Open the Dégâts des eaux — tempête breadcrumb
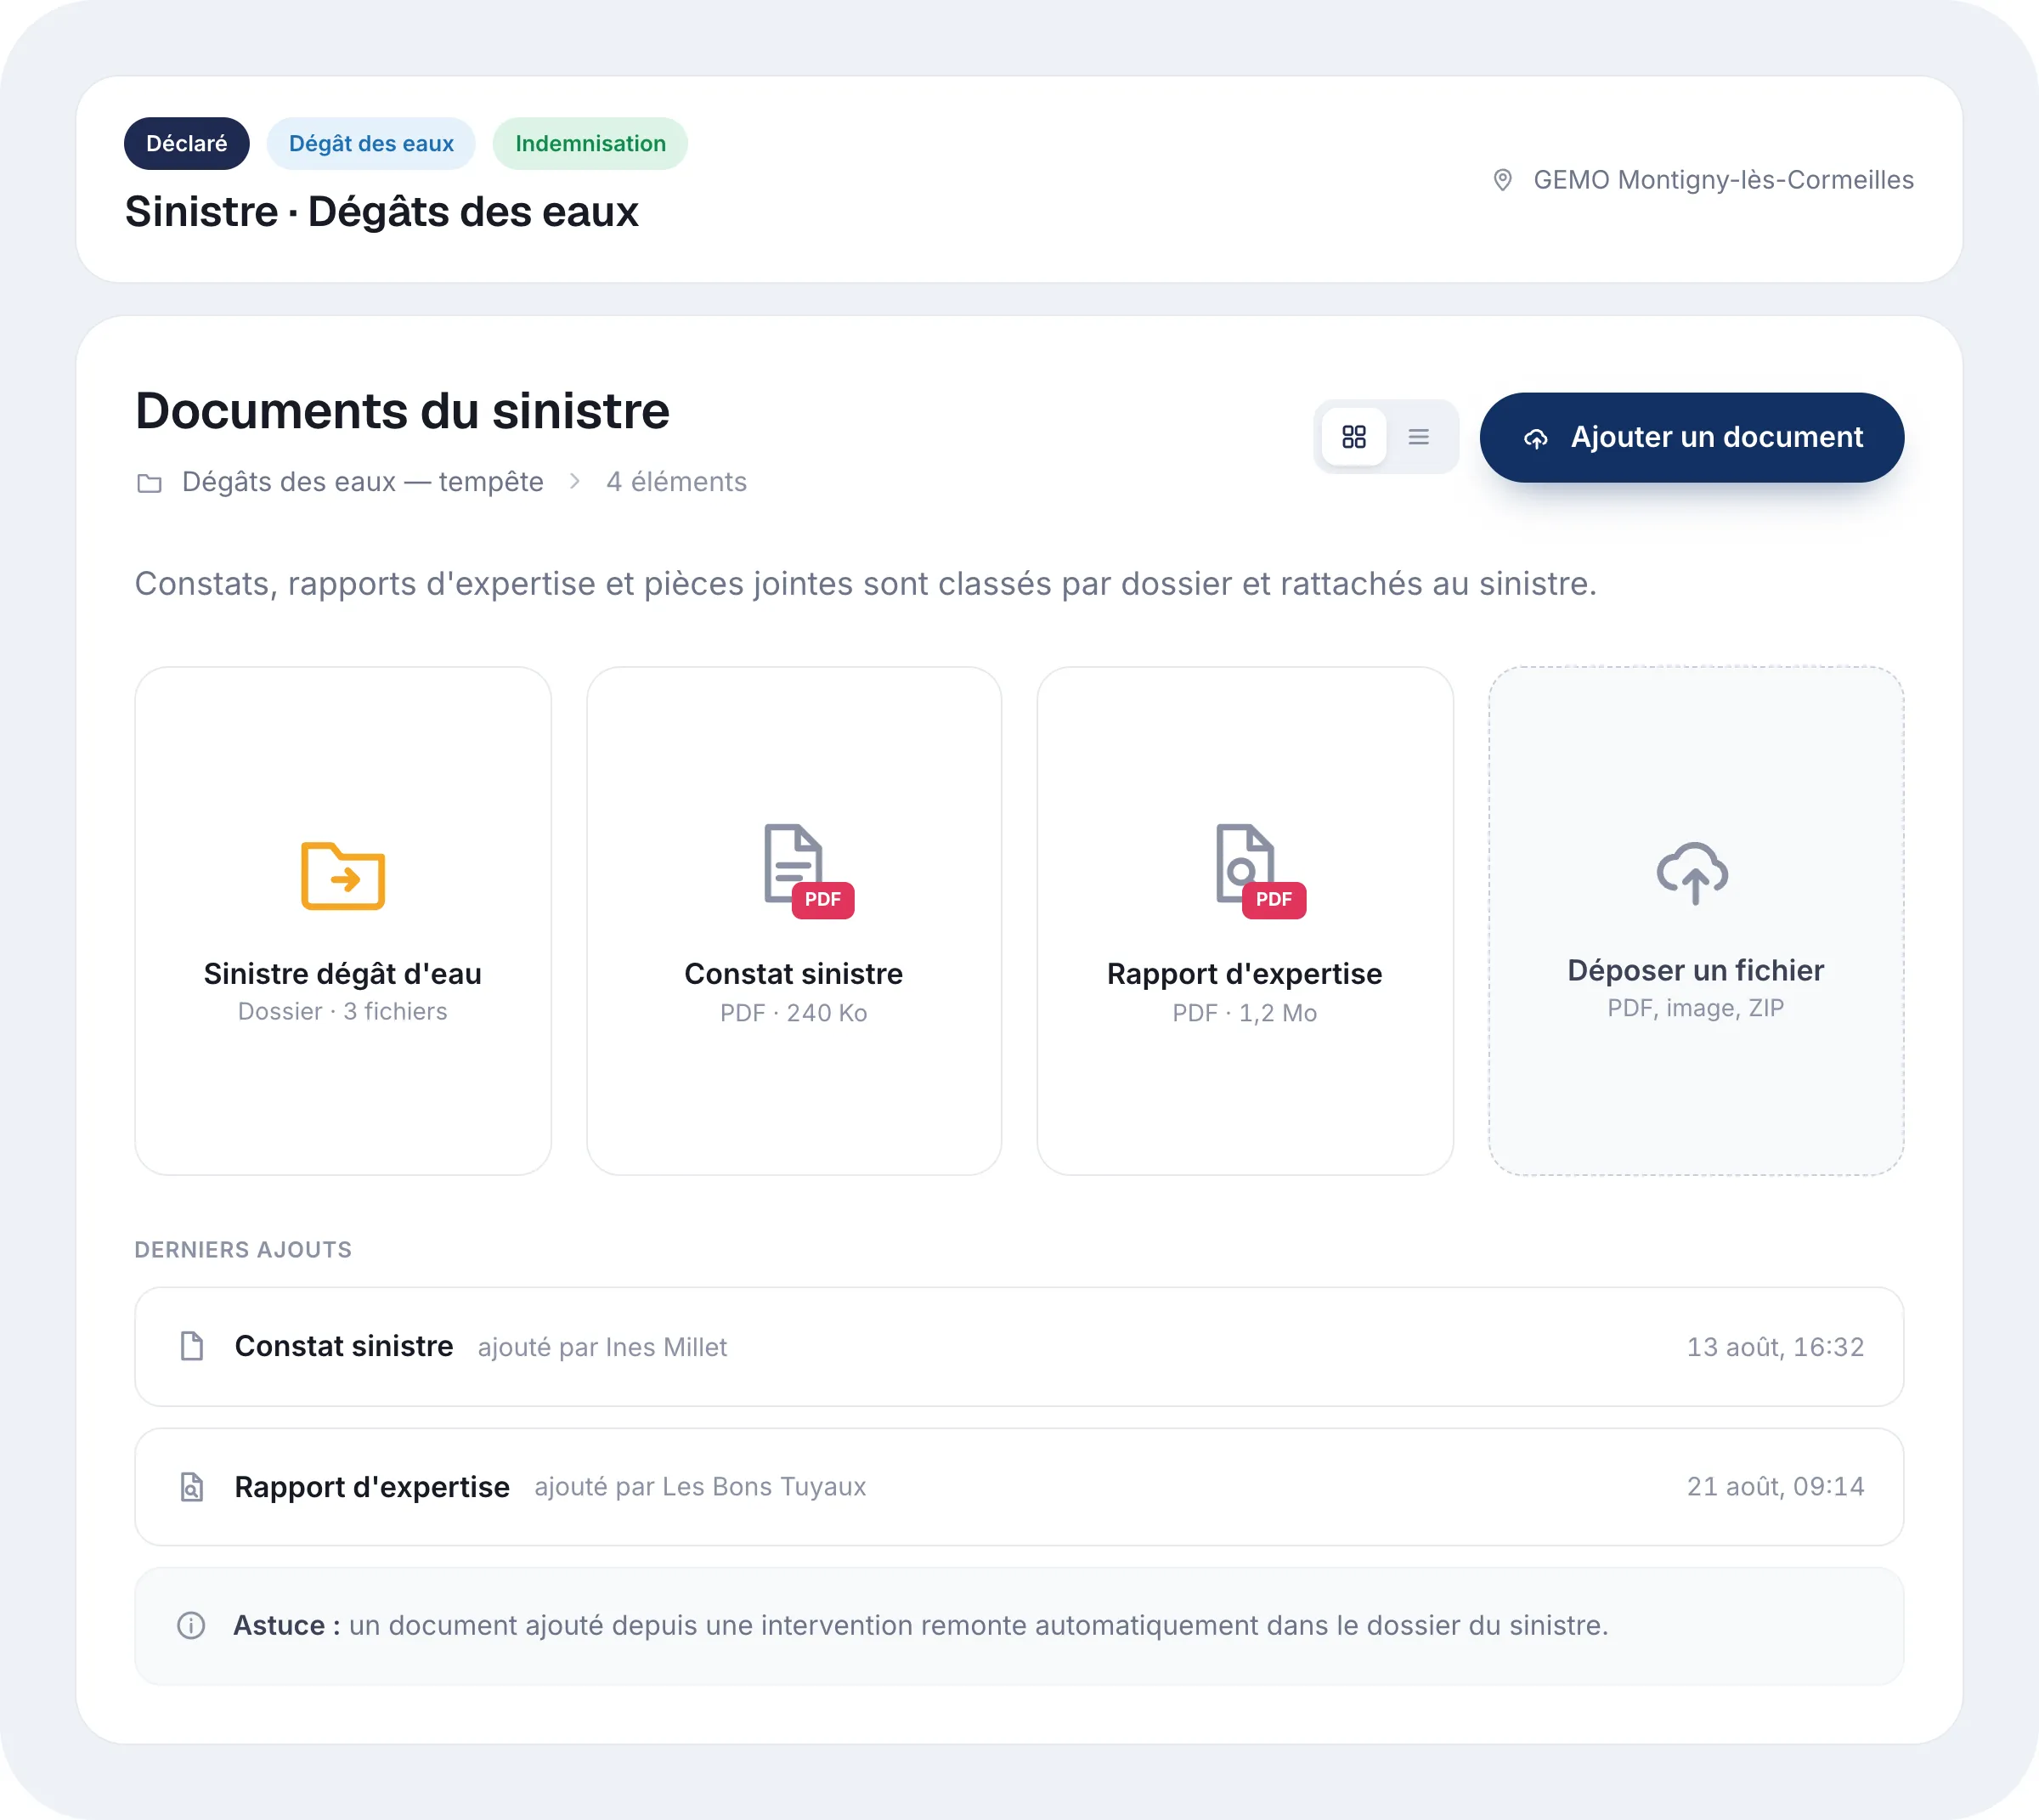The width and height of the screenshot is (2039, 1820). pos(363,482)
